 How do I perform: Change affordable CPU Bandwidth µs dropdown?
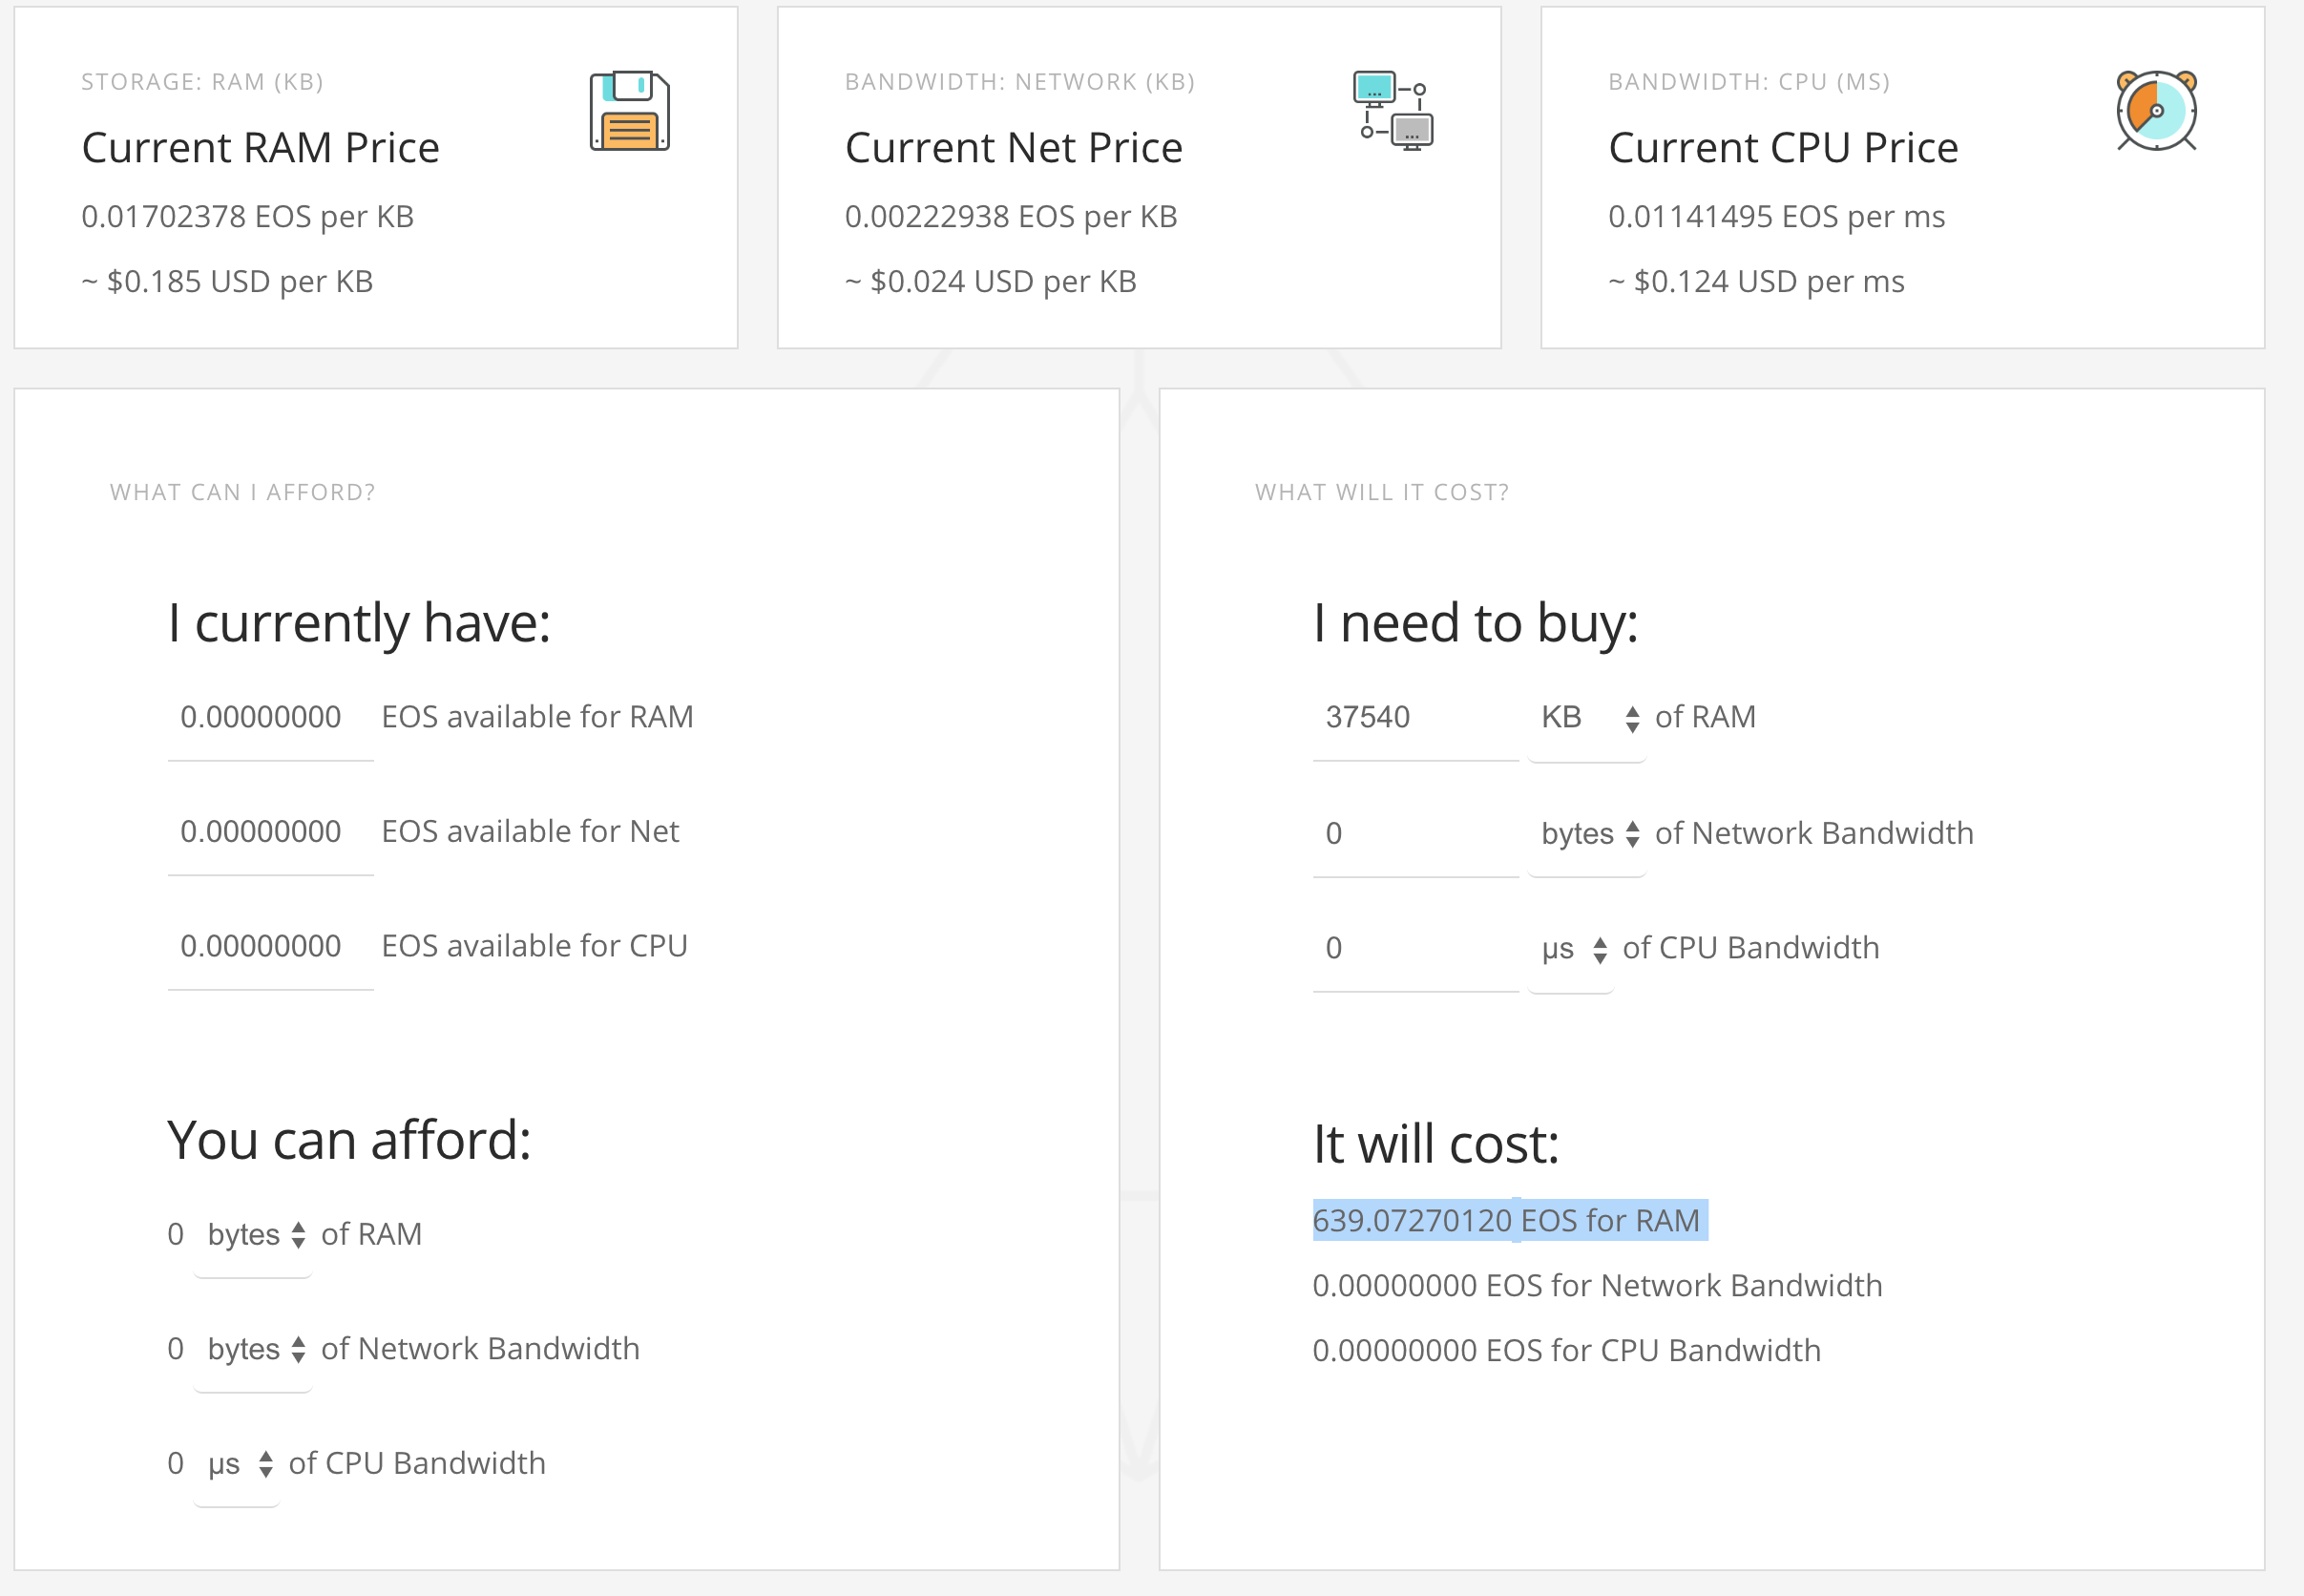[238, 1464]
